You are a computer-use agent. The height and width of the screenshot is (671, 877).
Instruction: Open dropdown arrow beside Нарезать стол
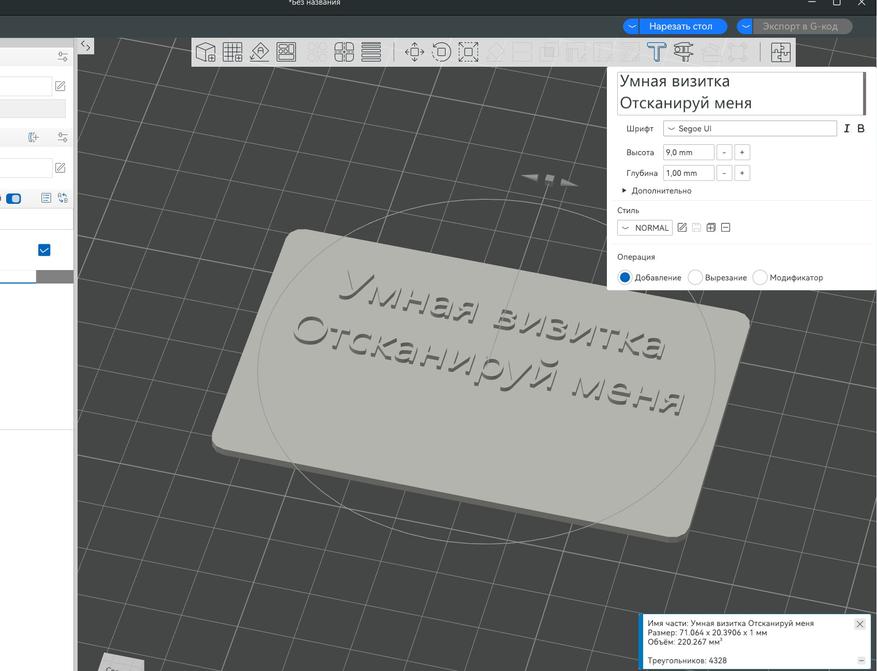coord(632,26)
